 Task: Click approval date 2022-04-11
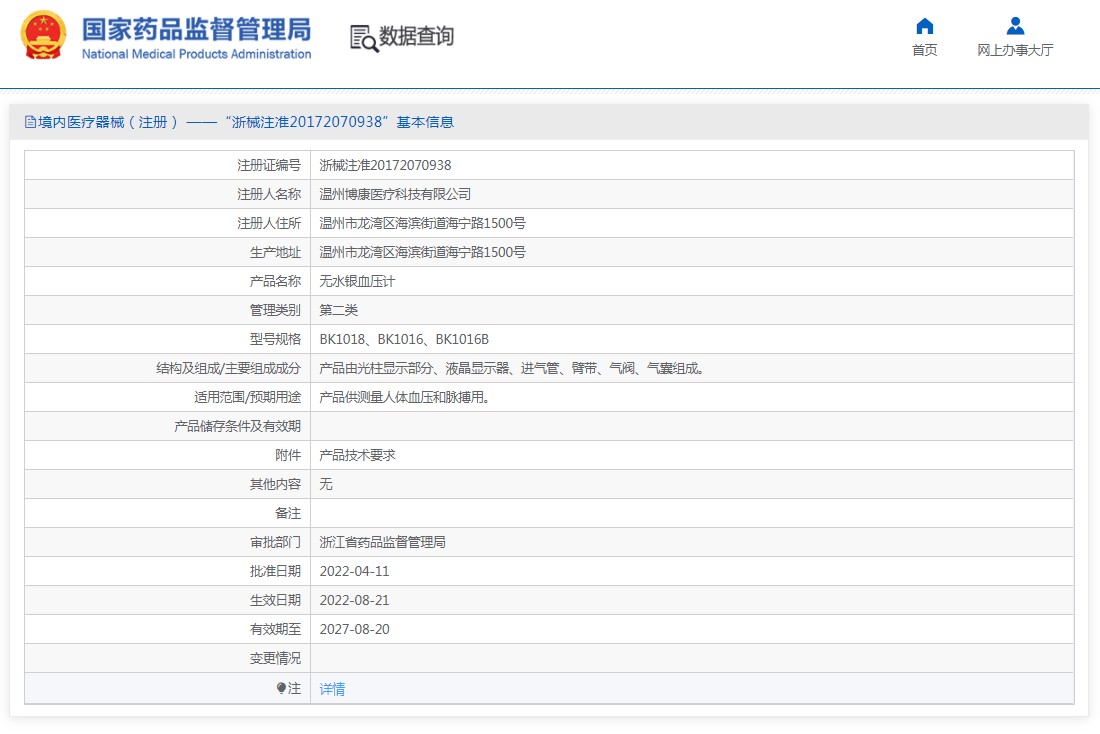354,571
